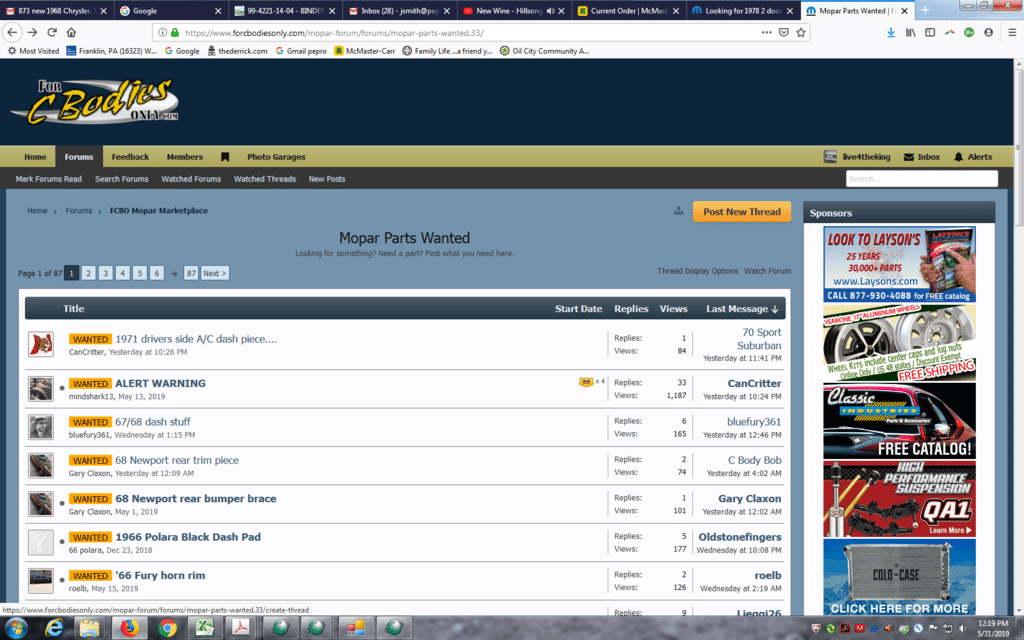Open Google Chrome from the Windows taskbar

[x=165, y=628]
